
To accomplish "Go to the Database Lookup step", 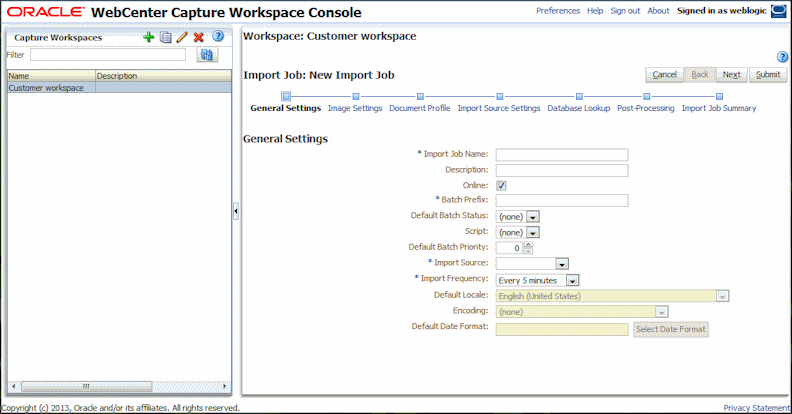I will [579, 108].
